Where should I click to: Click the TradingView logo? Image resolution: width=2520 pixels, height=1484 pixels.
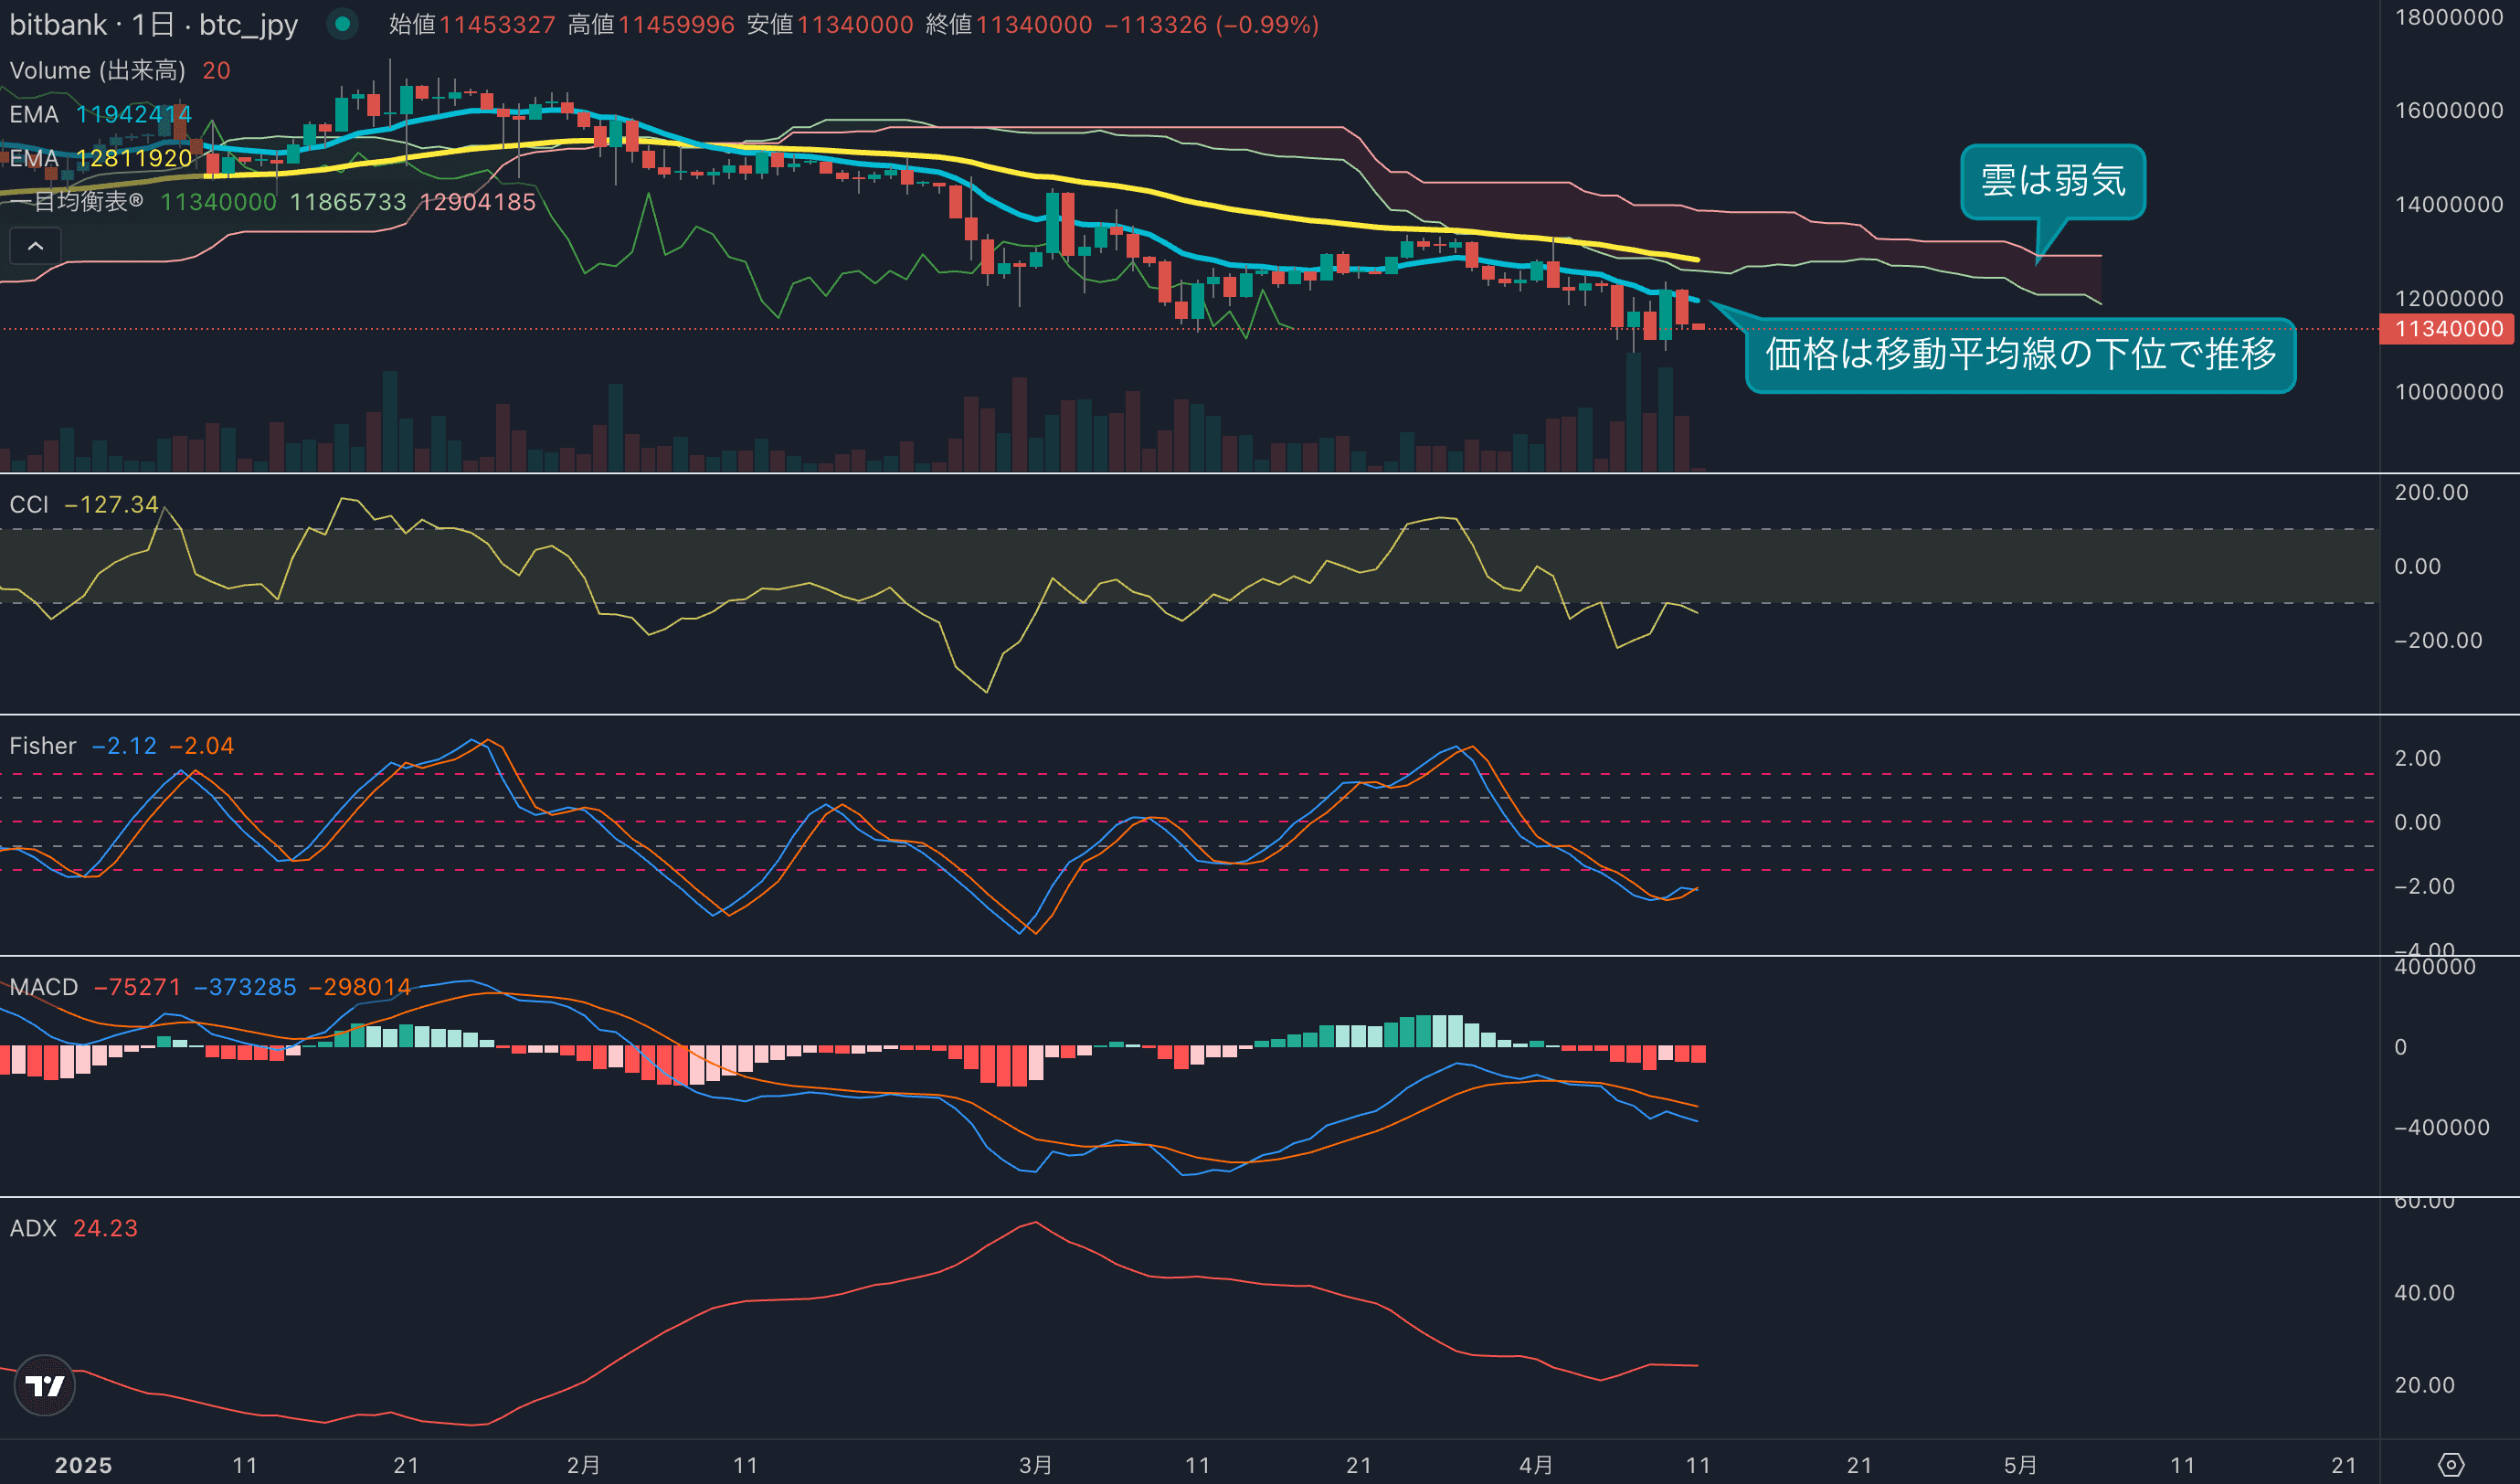[45, 1385]
